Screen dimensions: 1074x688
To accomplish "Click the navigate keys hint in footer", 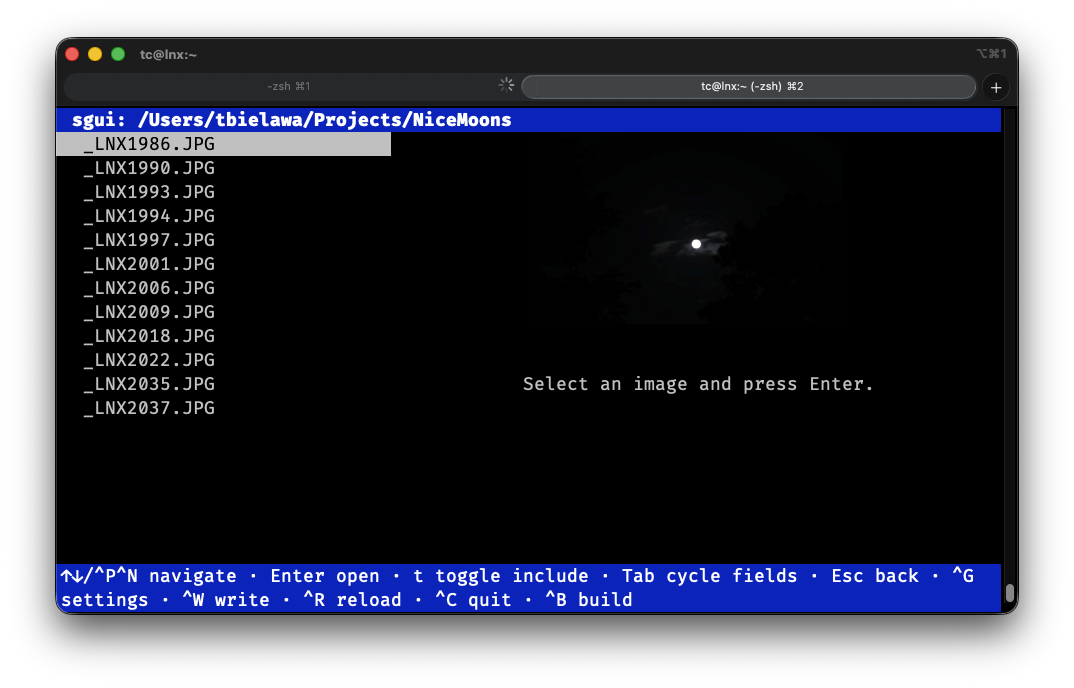I will 149,576.
